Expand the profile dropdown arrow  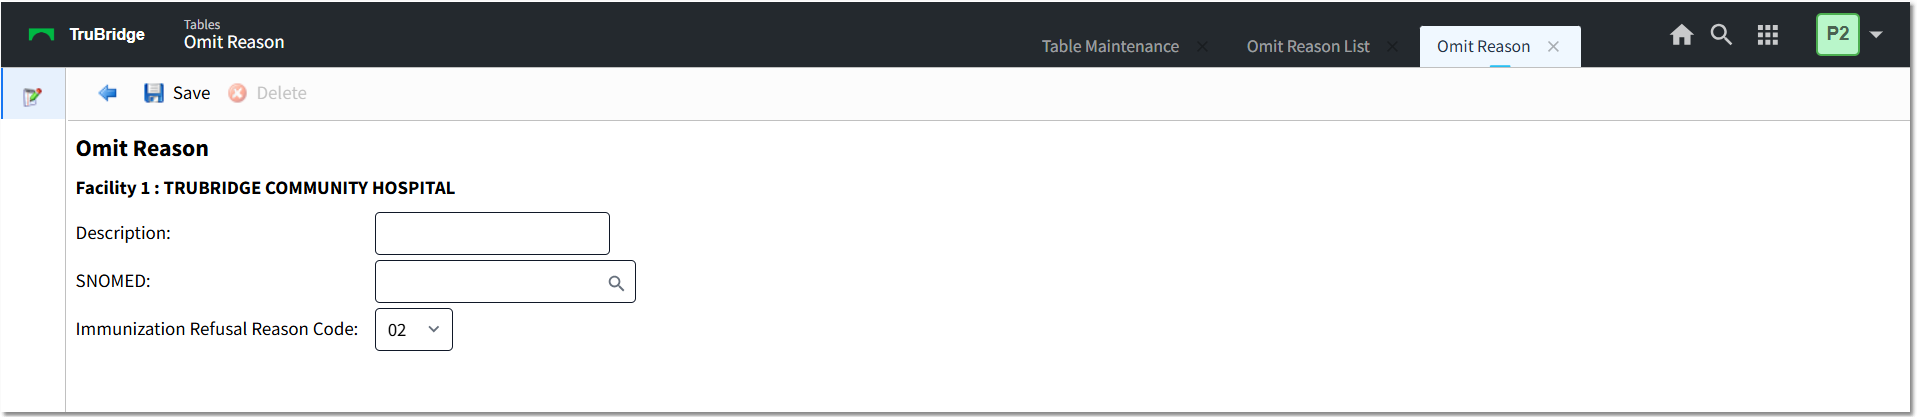[1876, 35]
